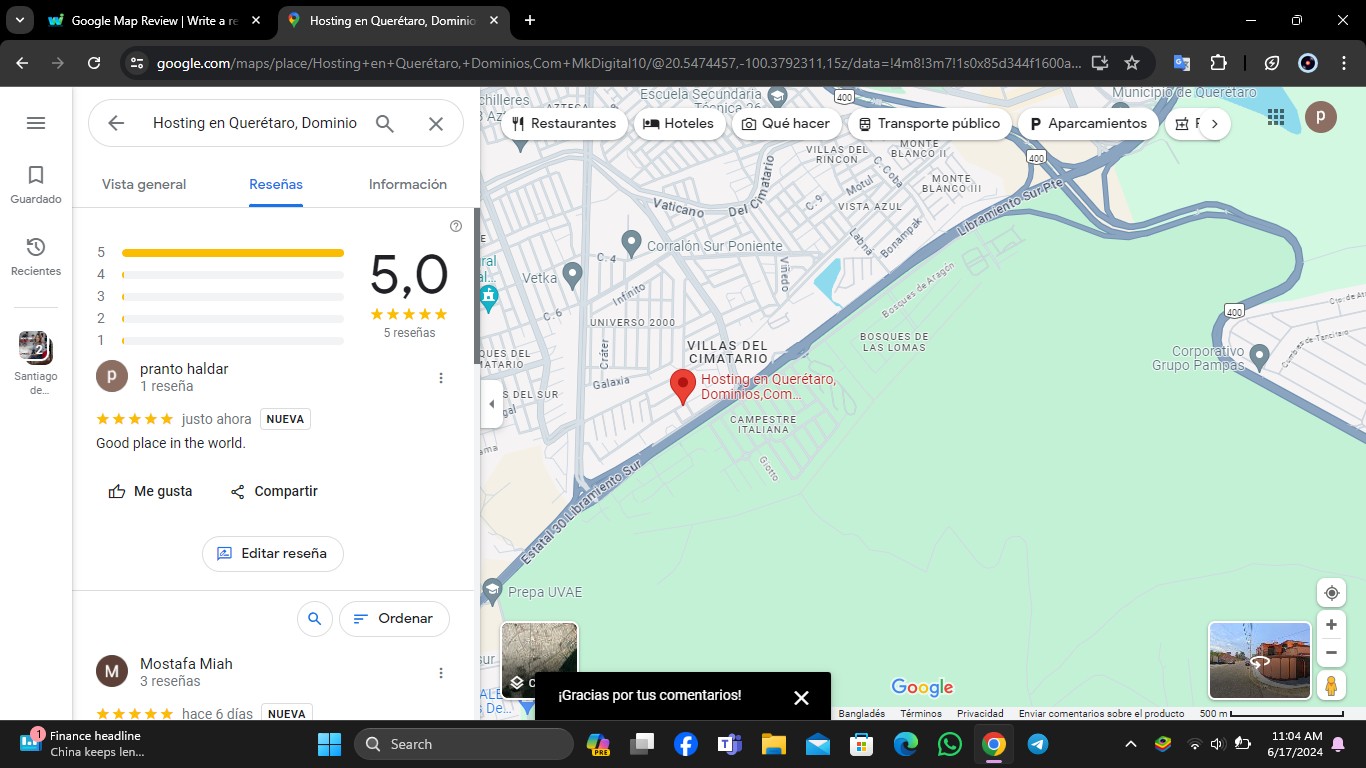Viewport: 1366px width, 768px height.
Task: Click Me gusta on pranto haldar review
Action: tap(150, 491)
